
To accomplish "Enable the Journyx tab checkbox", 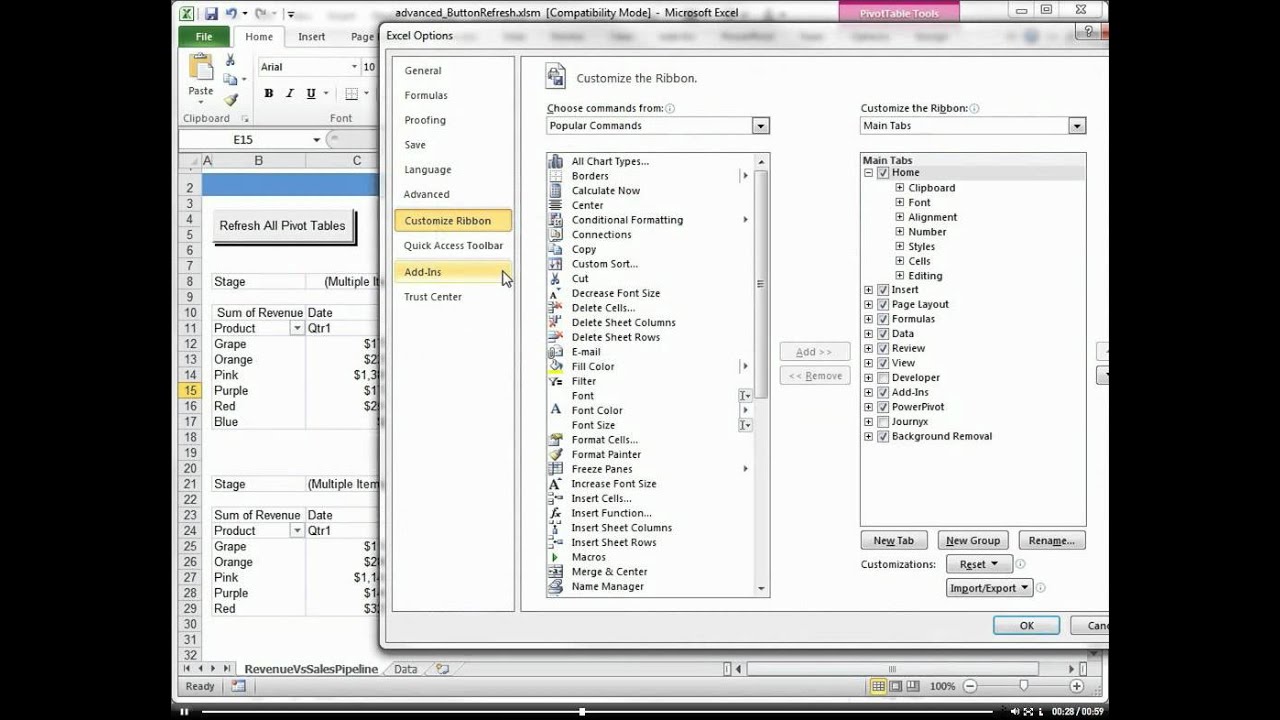I will click(x=883, y=422).
